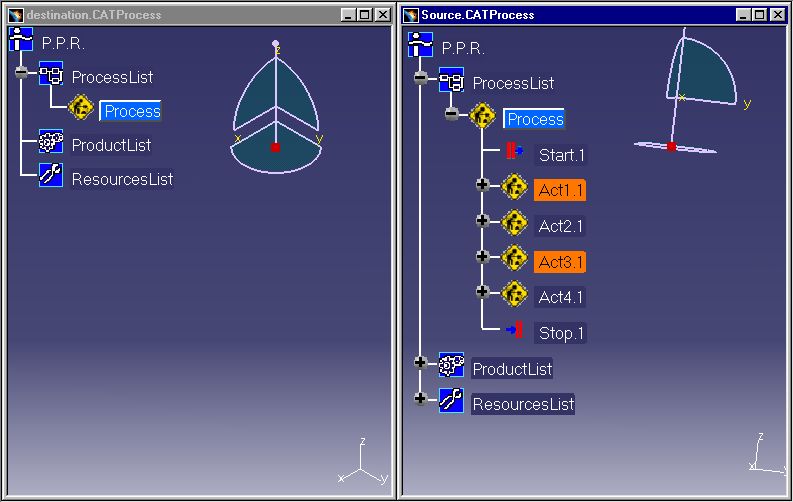
Task: Click the red compass origin in destination window
Action: tap(275, 147)
